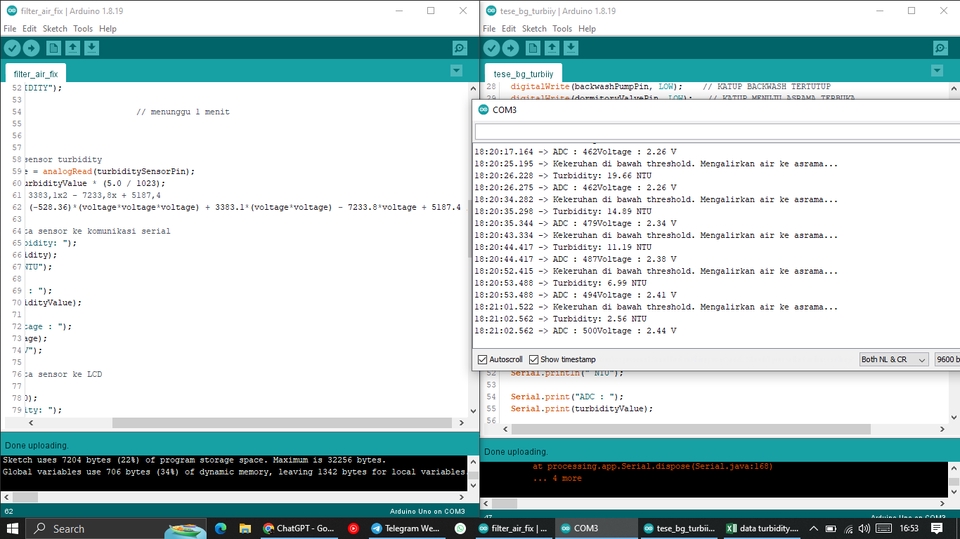This screenshot has height=539, width=960.
Task: Select the tese_bg_turbiiy sketch tab
Action: [523, 74]
